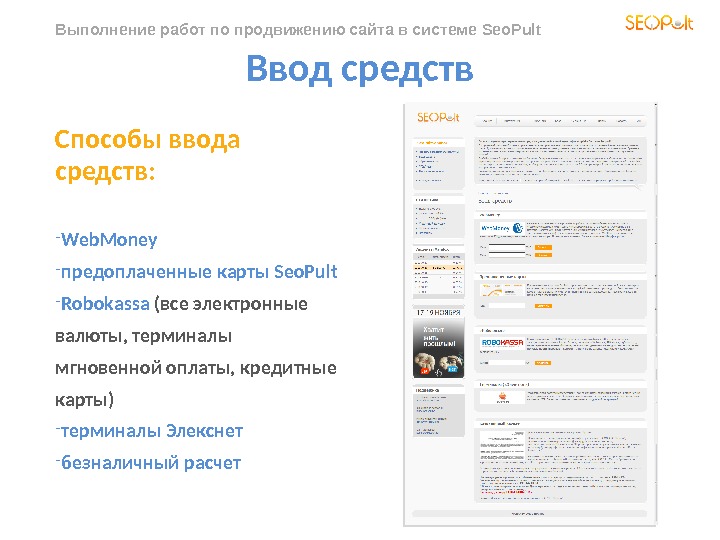The width and height of the screenshot is (720, 540).
Task: Click the 'Ввод средств' slide title
Action: (360, 69)
